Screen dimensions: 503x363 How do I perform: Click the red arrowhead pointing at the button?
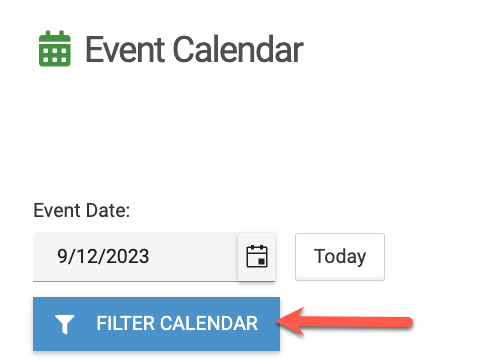point(291,322)
